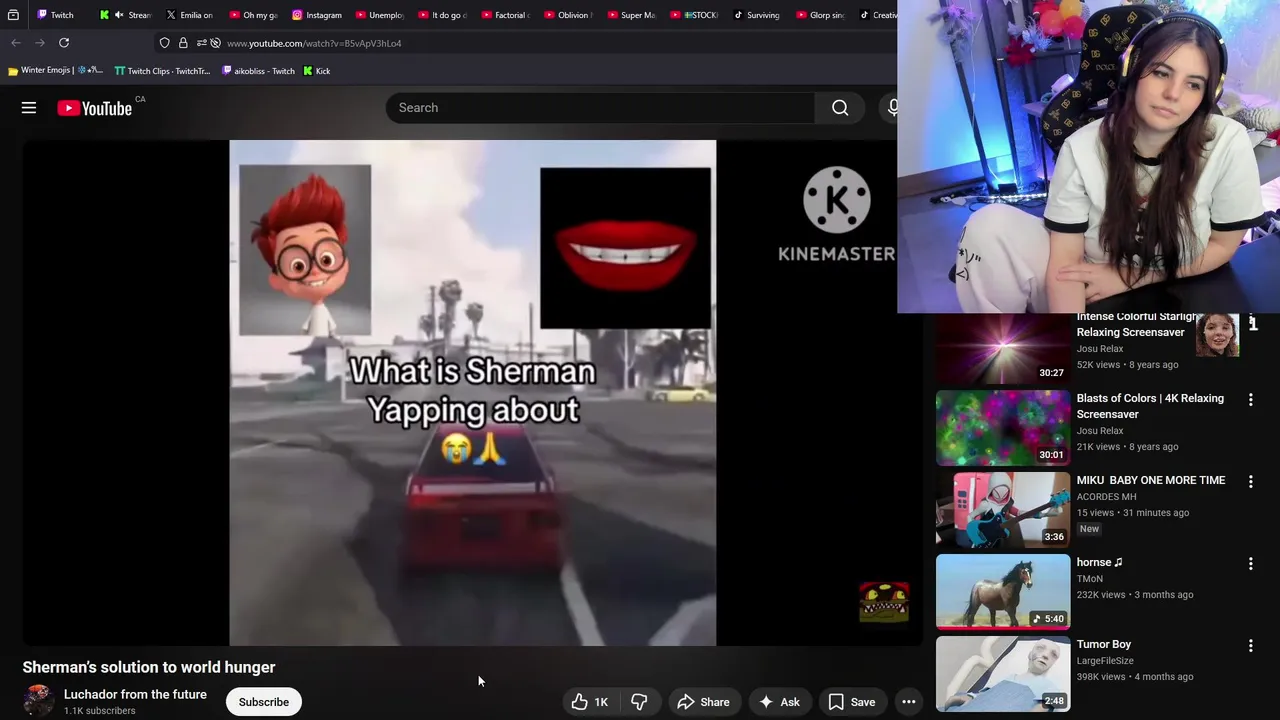
Task: Switch to the Oh my ga YouTube tab
Action: (254, 15)
